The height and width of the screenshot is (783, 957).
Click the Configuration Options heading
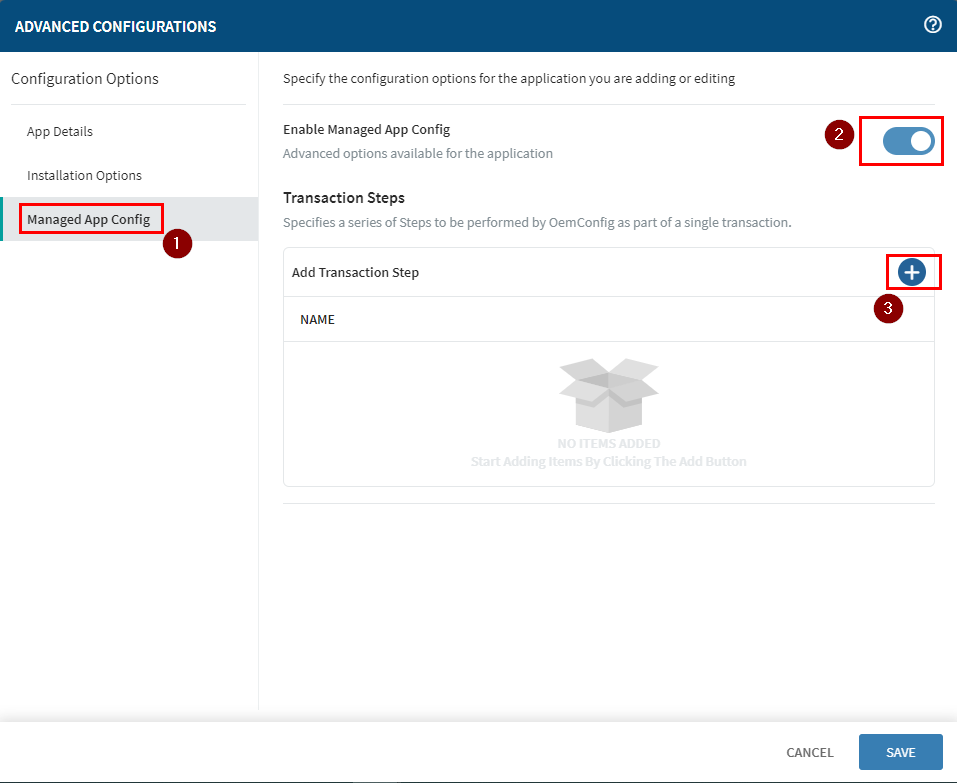(x=85, y=79)
